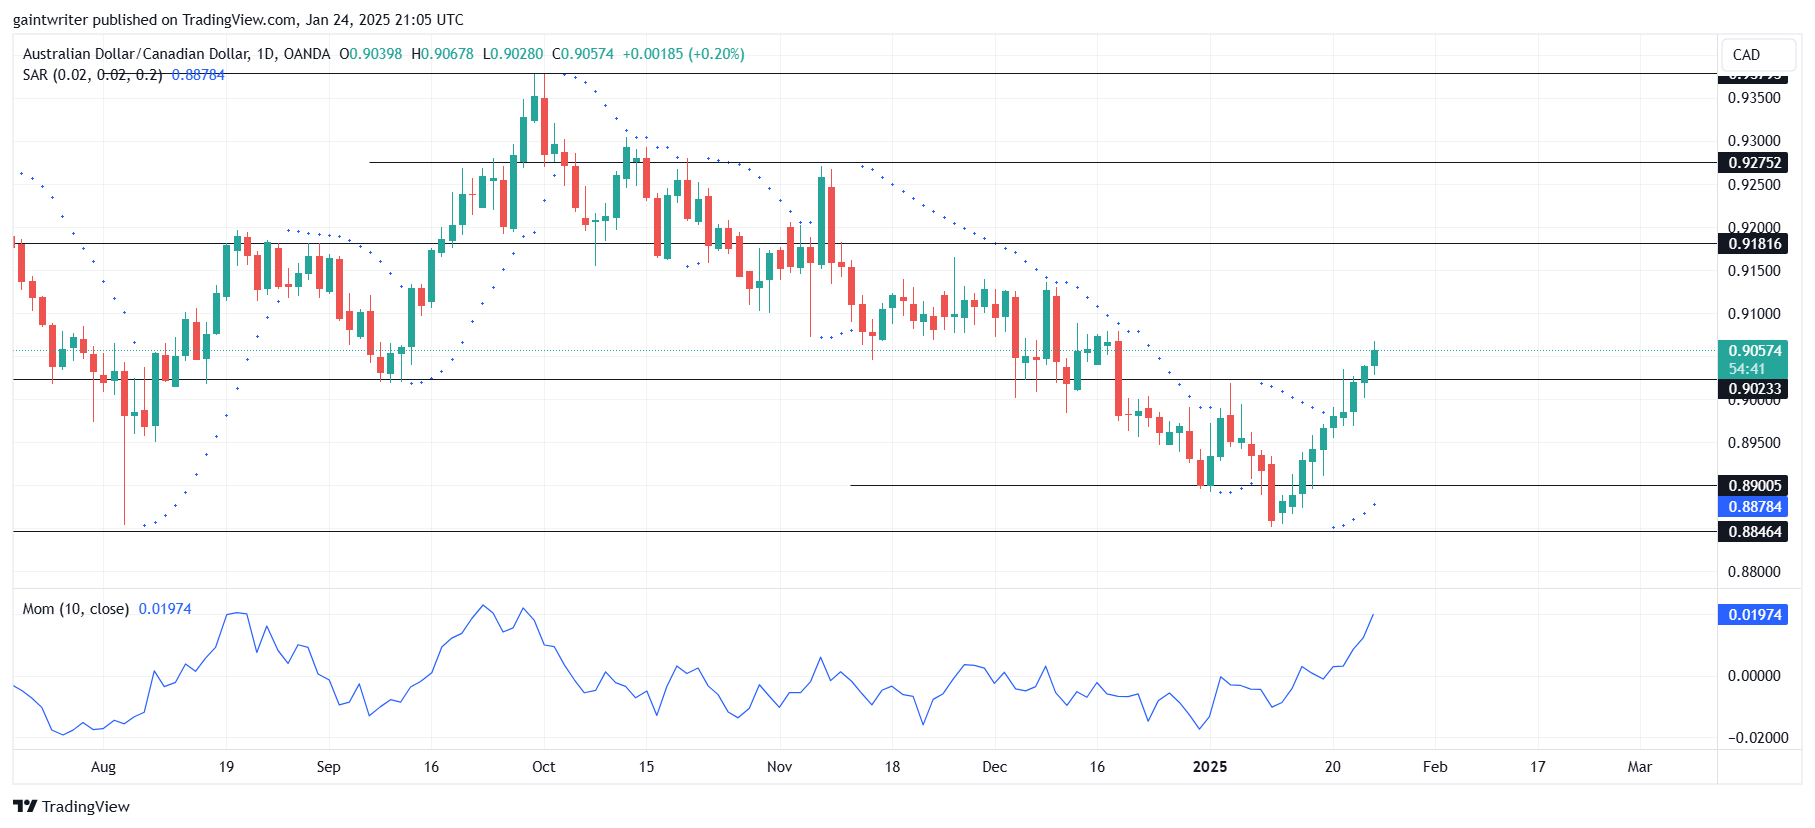Select the 0.88464 horizontal line price label
The image size is (1815, 828).
[x=1754, y=532]
